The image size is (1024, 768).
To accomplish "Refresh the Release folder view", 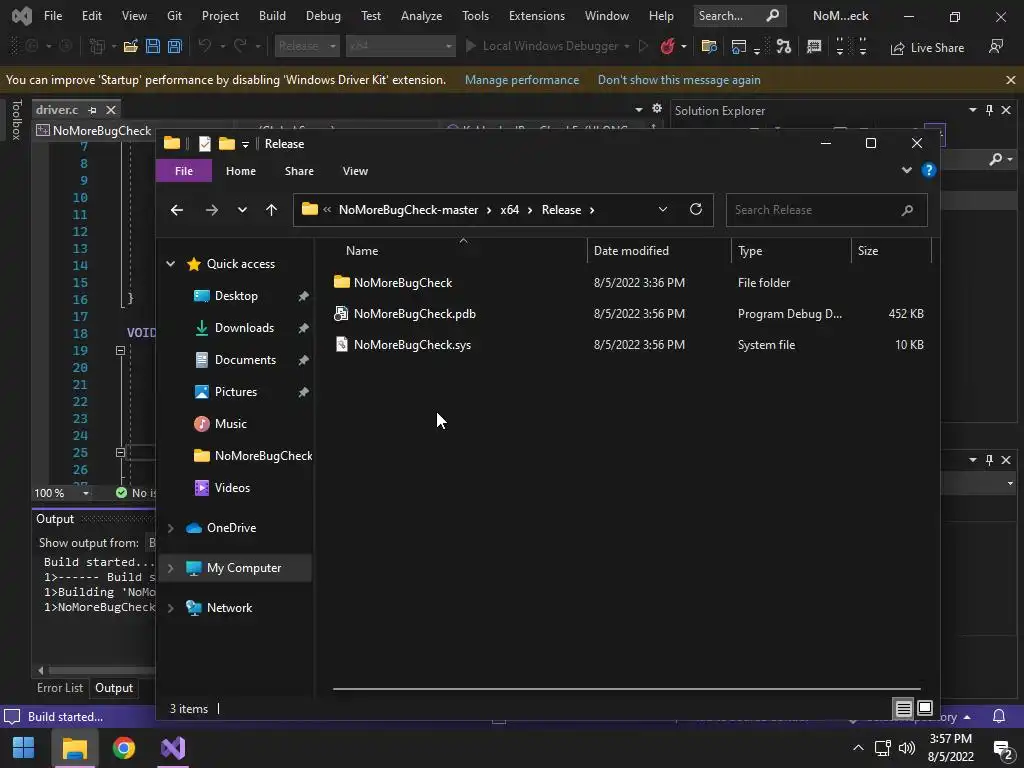I will [696, 210].
